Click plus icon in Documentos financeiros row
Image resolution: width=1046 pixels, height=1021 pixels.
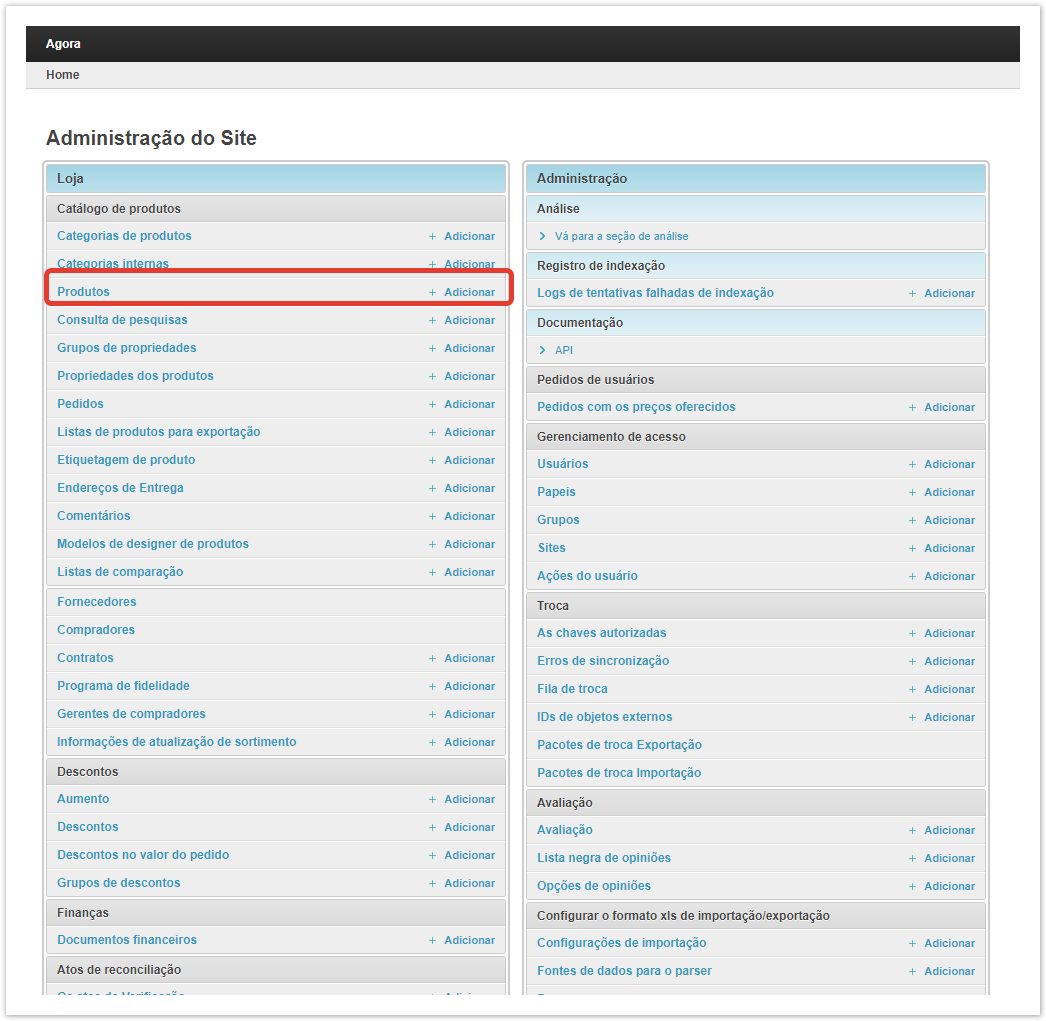(432, 940)
